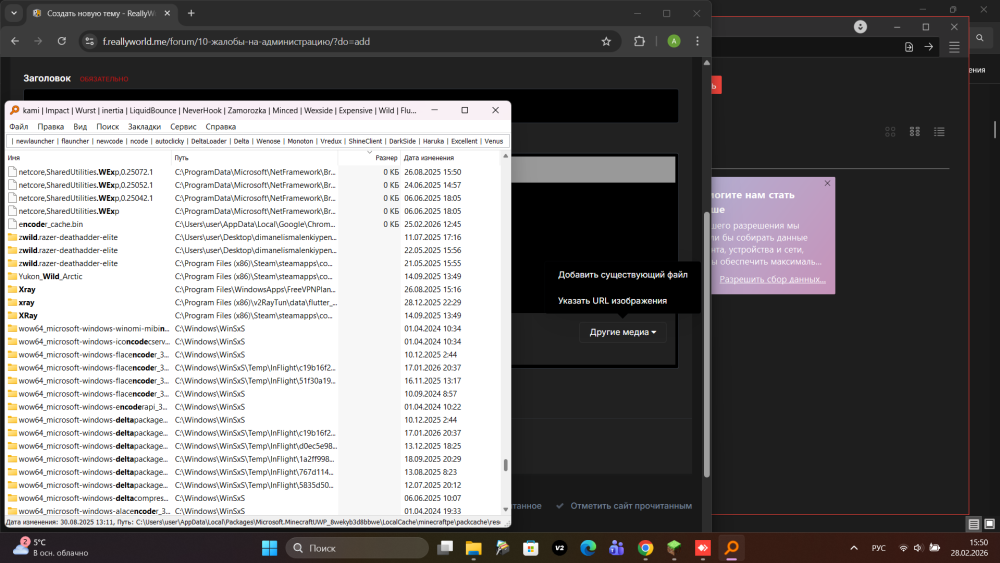This screenshot has width=1000, height=563.
Task: Open the Minecraft grass block taskbar icon
Action: [674, 548]
